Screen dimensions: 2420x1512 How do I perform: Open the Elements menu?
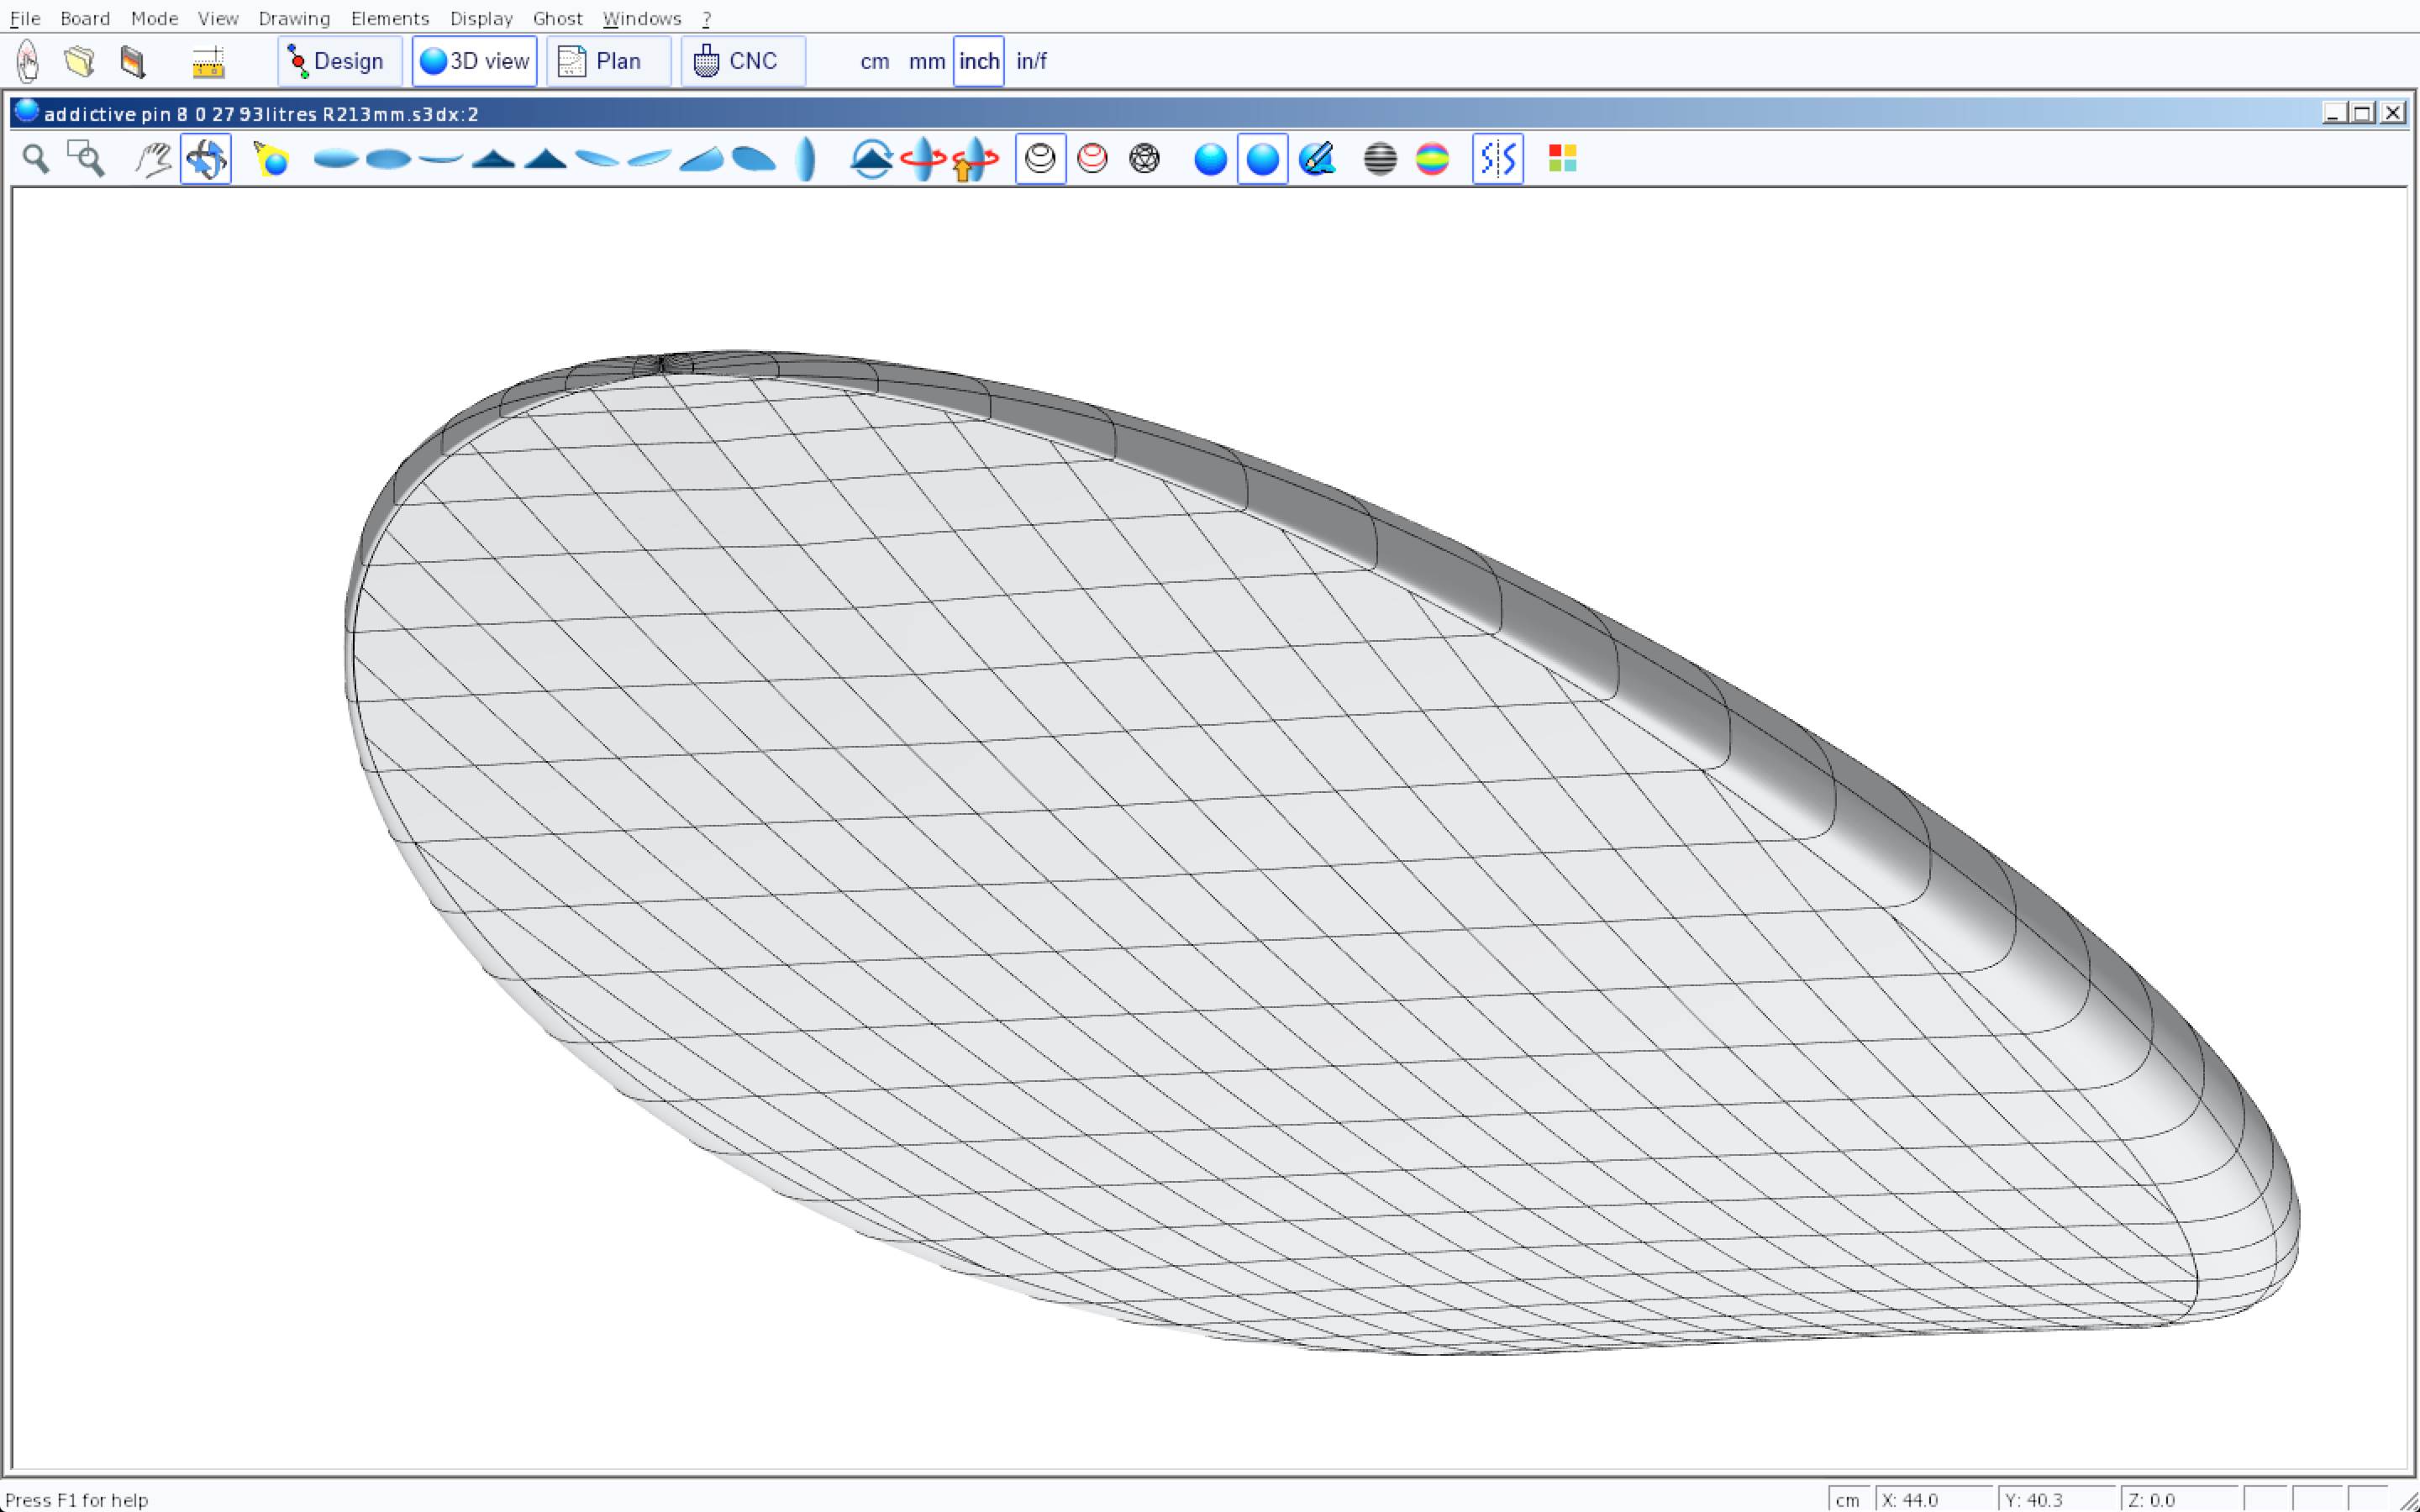[389, 18]
